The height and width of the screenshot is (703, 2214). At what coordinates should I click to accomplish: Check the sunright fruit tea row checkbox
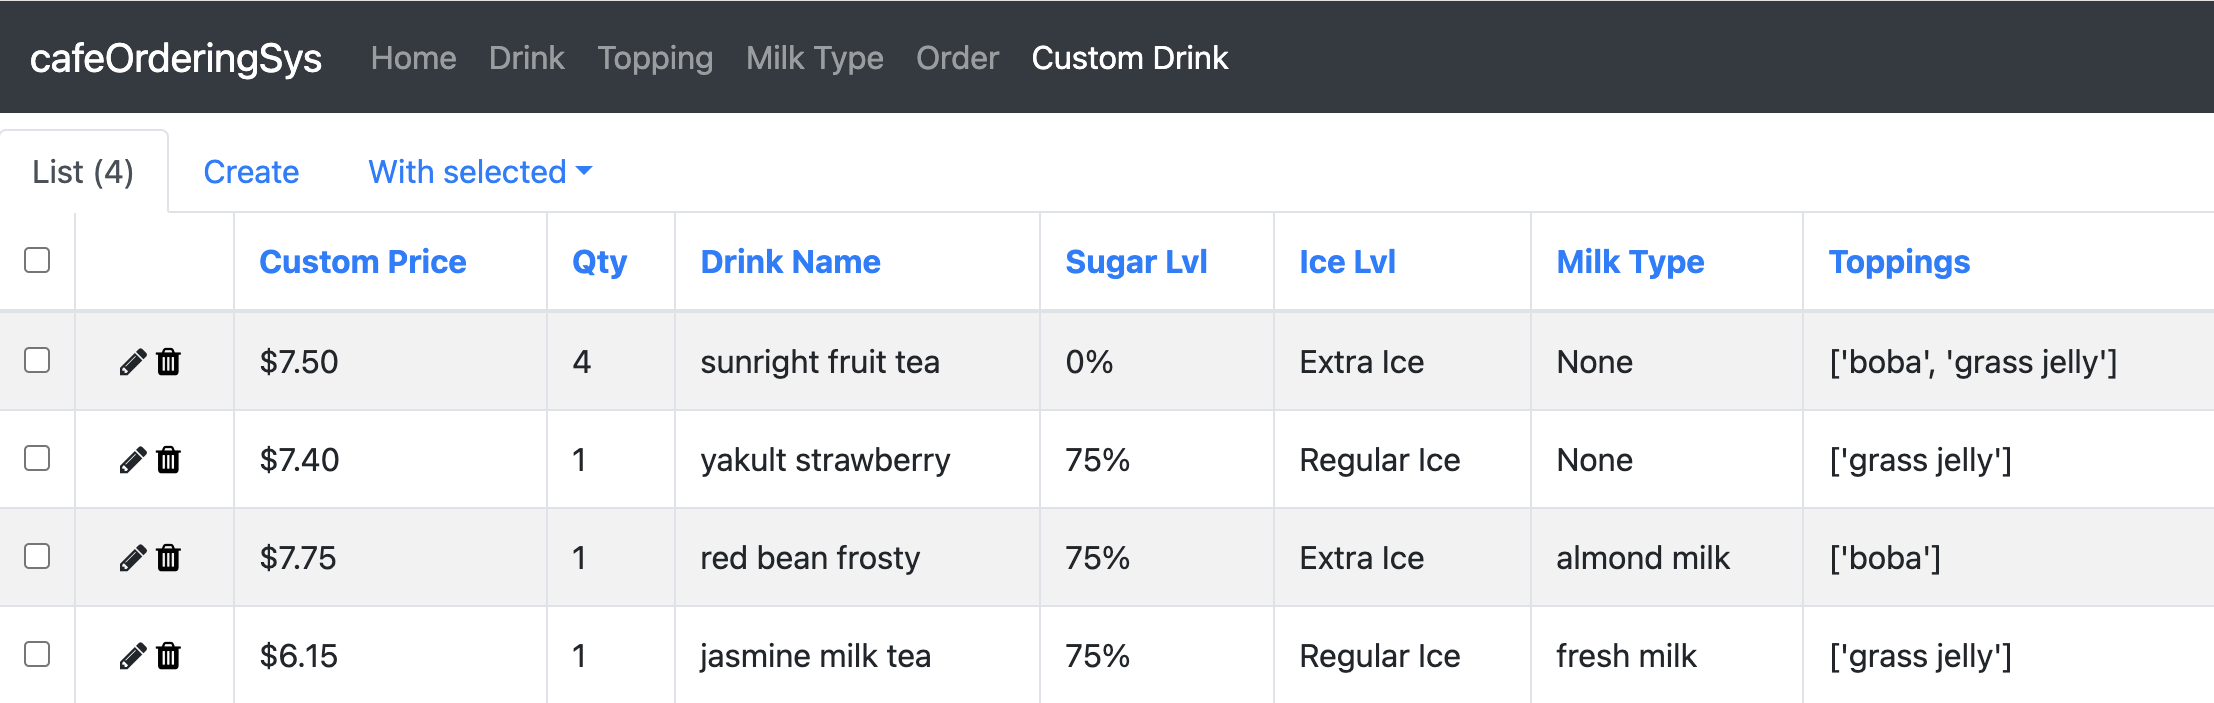pyautogui.click(x=37, y=360)
